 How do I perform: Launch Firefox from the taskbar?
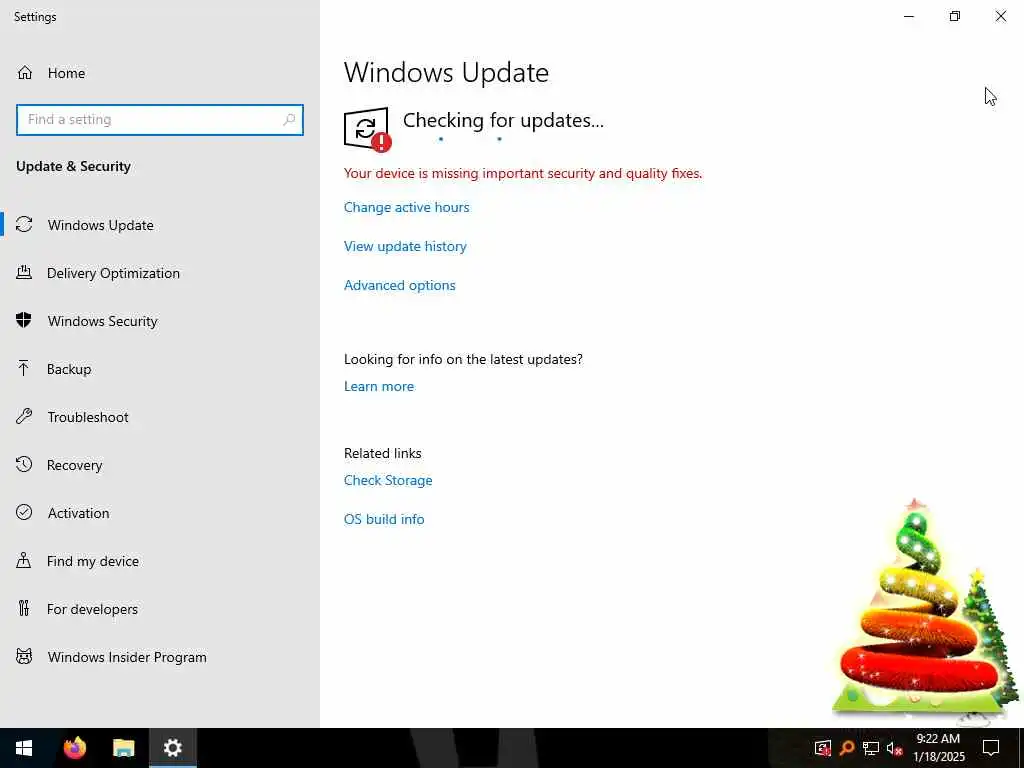click(x=74, y=748)
